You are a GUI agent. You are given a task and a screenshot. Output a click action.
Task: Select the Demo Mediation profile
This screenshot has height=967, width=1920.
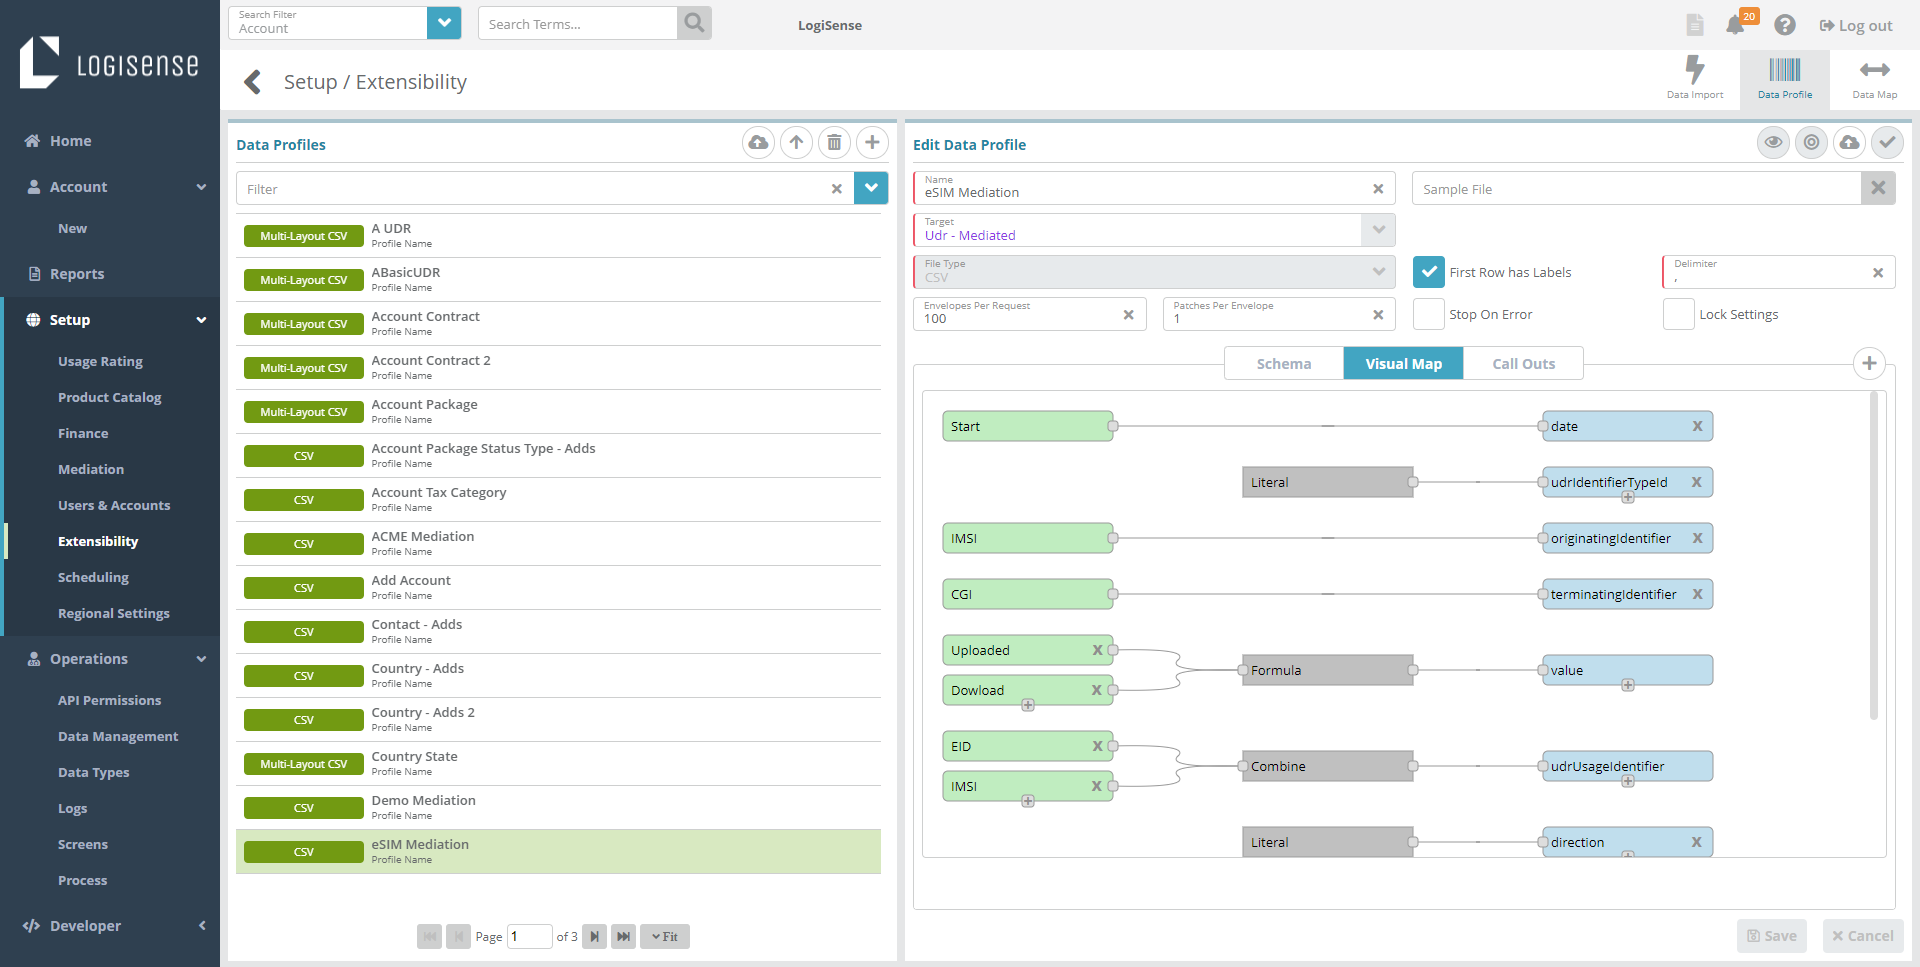click(x=558, y=807)
